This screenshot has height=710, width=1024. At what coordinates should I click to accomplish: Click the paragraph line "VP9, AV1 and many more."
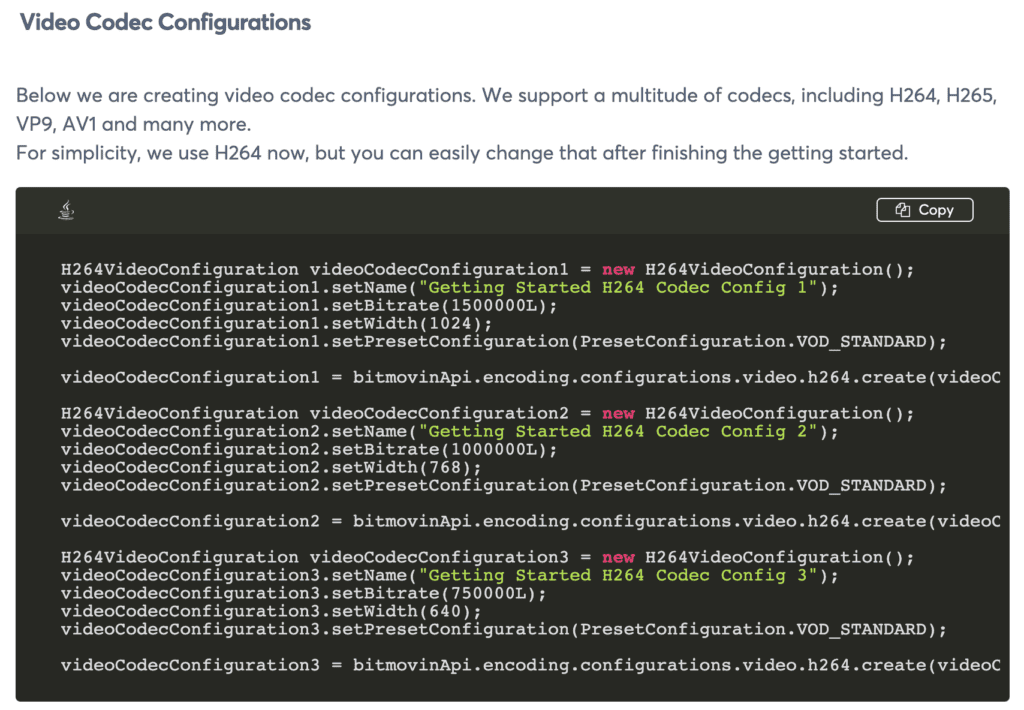(x=133, y=124)
